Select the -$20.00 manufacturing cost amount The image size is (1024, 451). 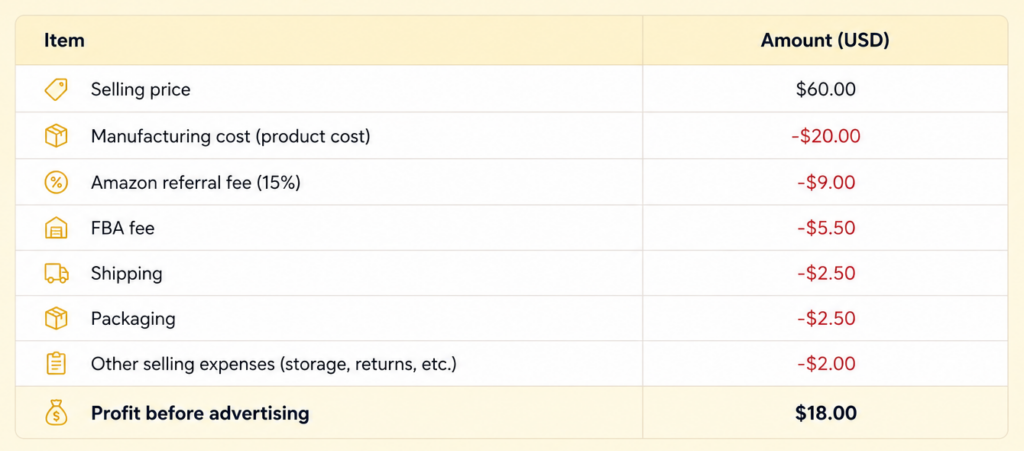point(825,136)
